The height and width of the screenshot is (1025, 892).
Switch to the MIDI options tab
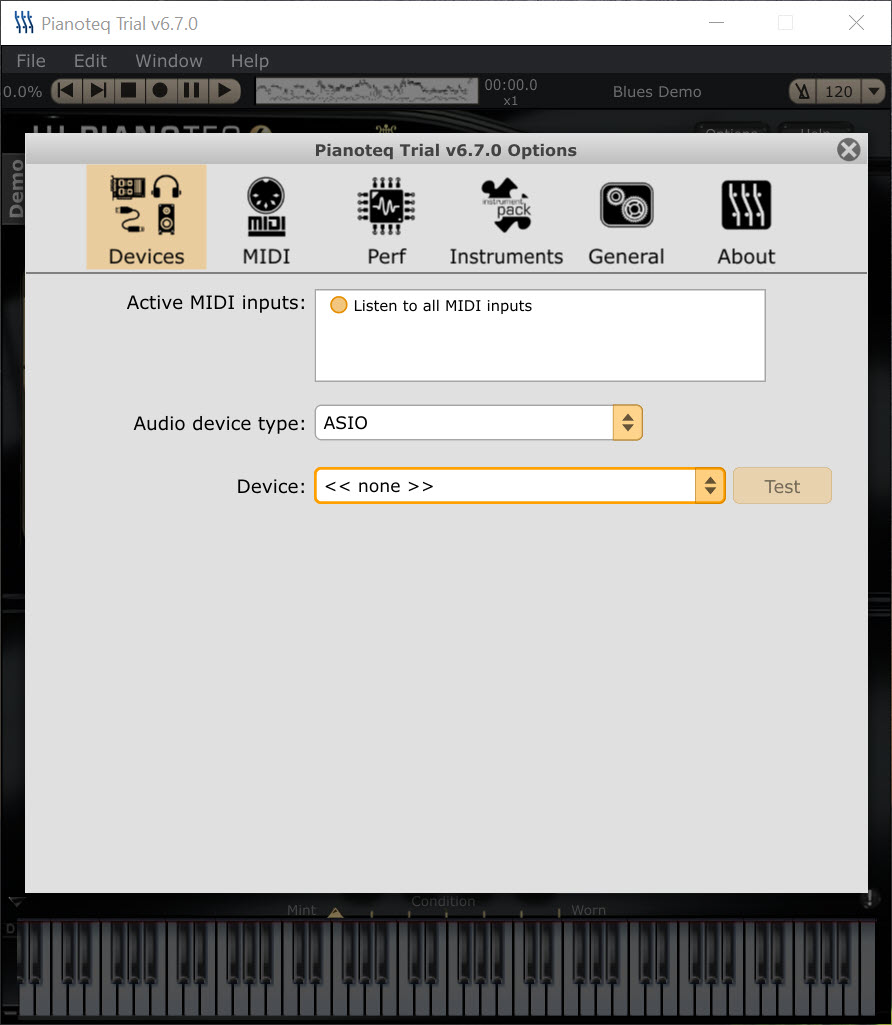pos(266,221)
